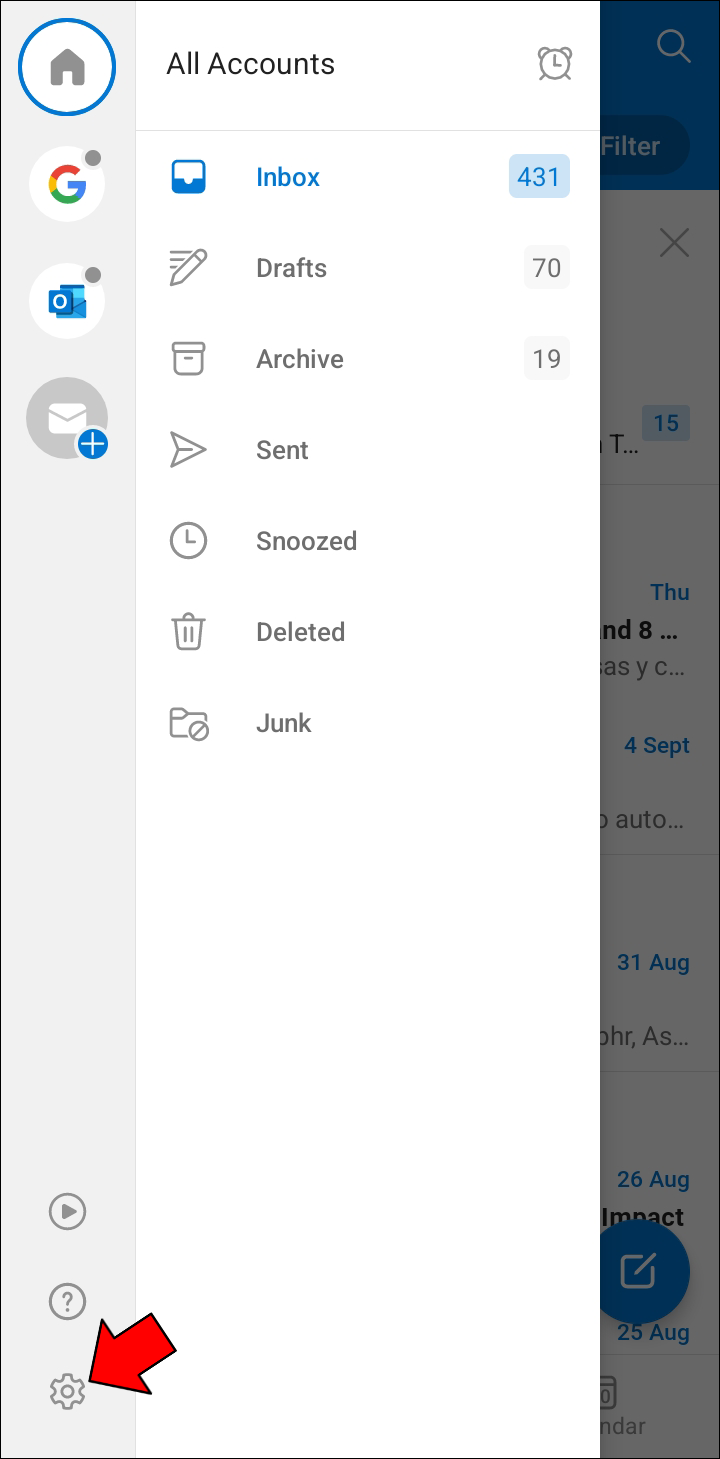
Task: Open the Inbox folder
Action: click(x=288, y=177)
